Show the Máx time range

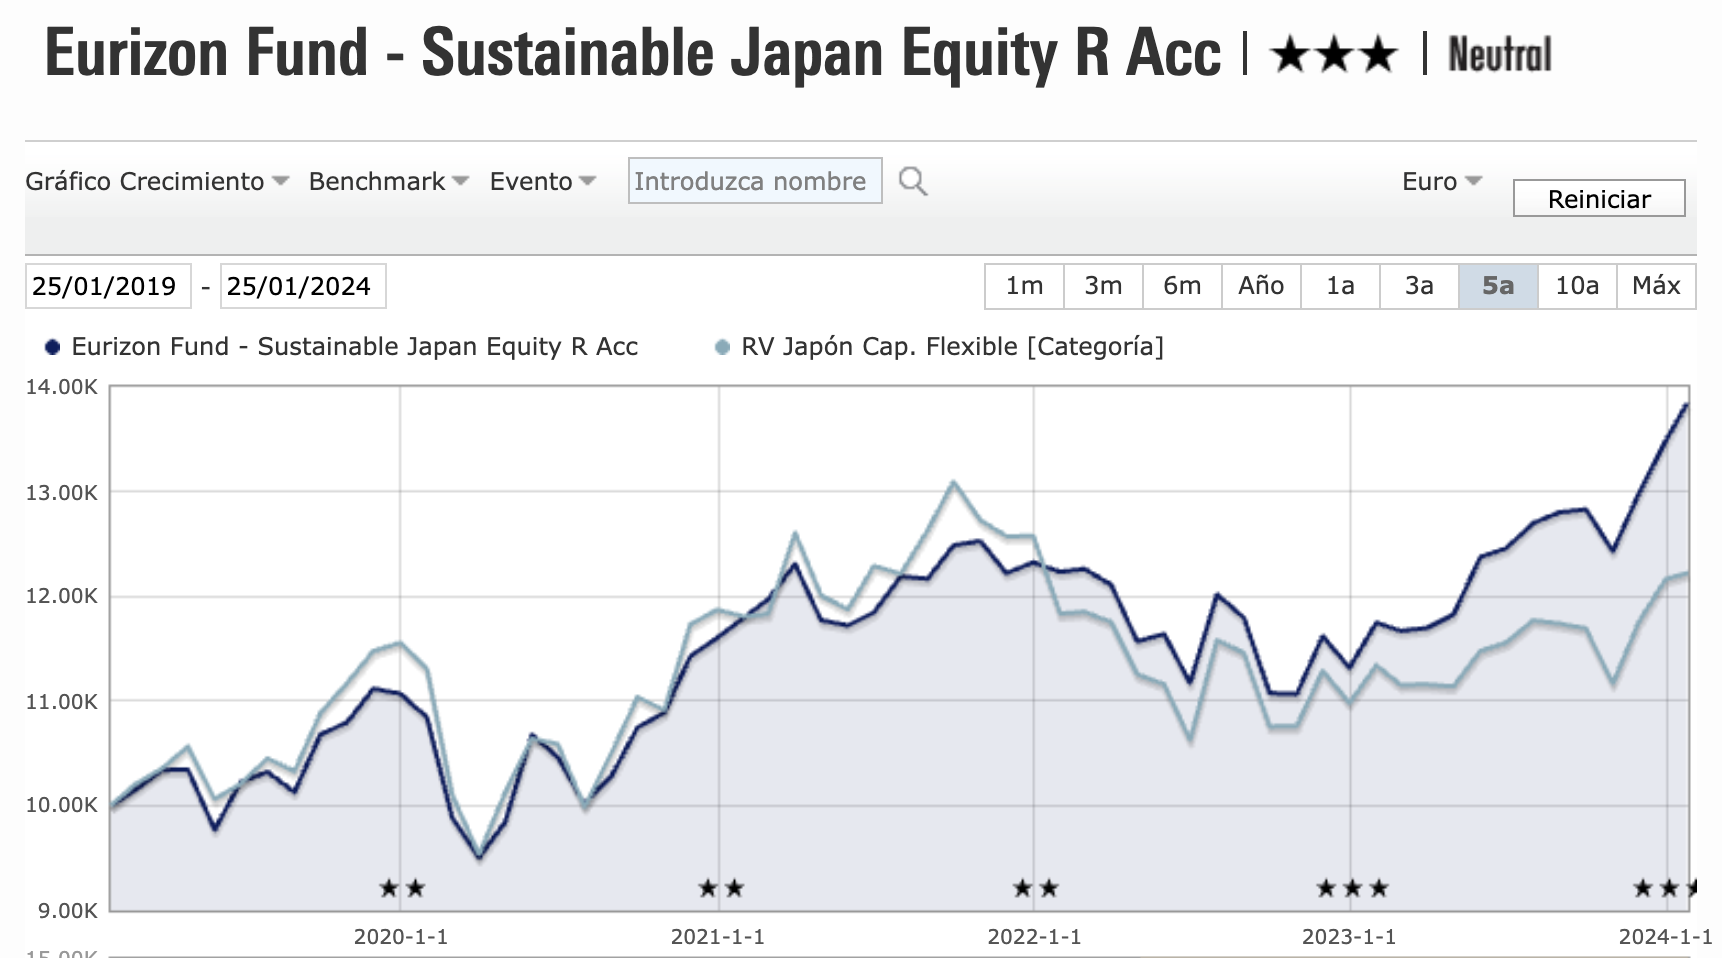1655,286
